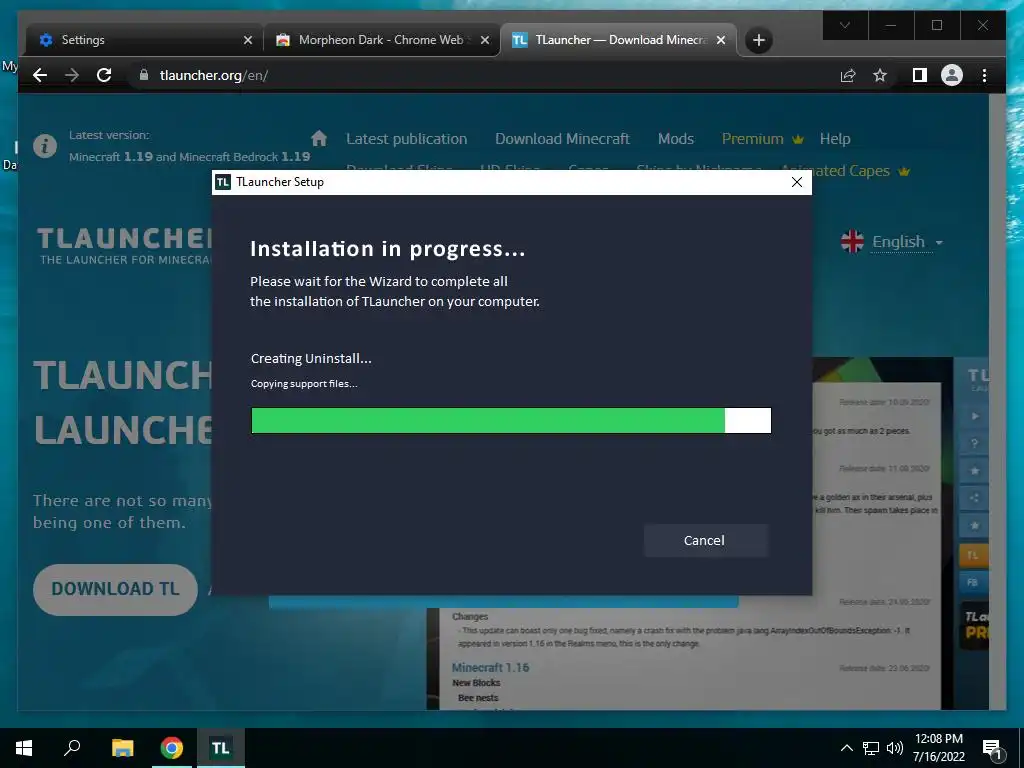Screen dimensions: 1024x768
Task: Open the notification center icon
Action: pos(993,748)
